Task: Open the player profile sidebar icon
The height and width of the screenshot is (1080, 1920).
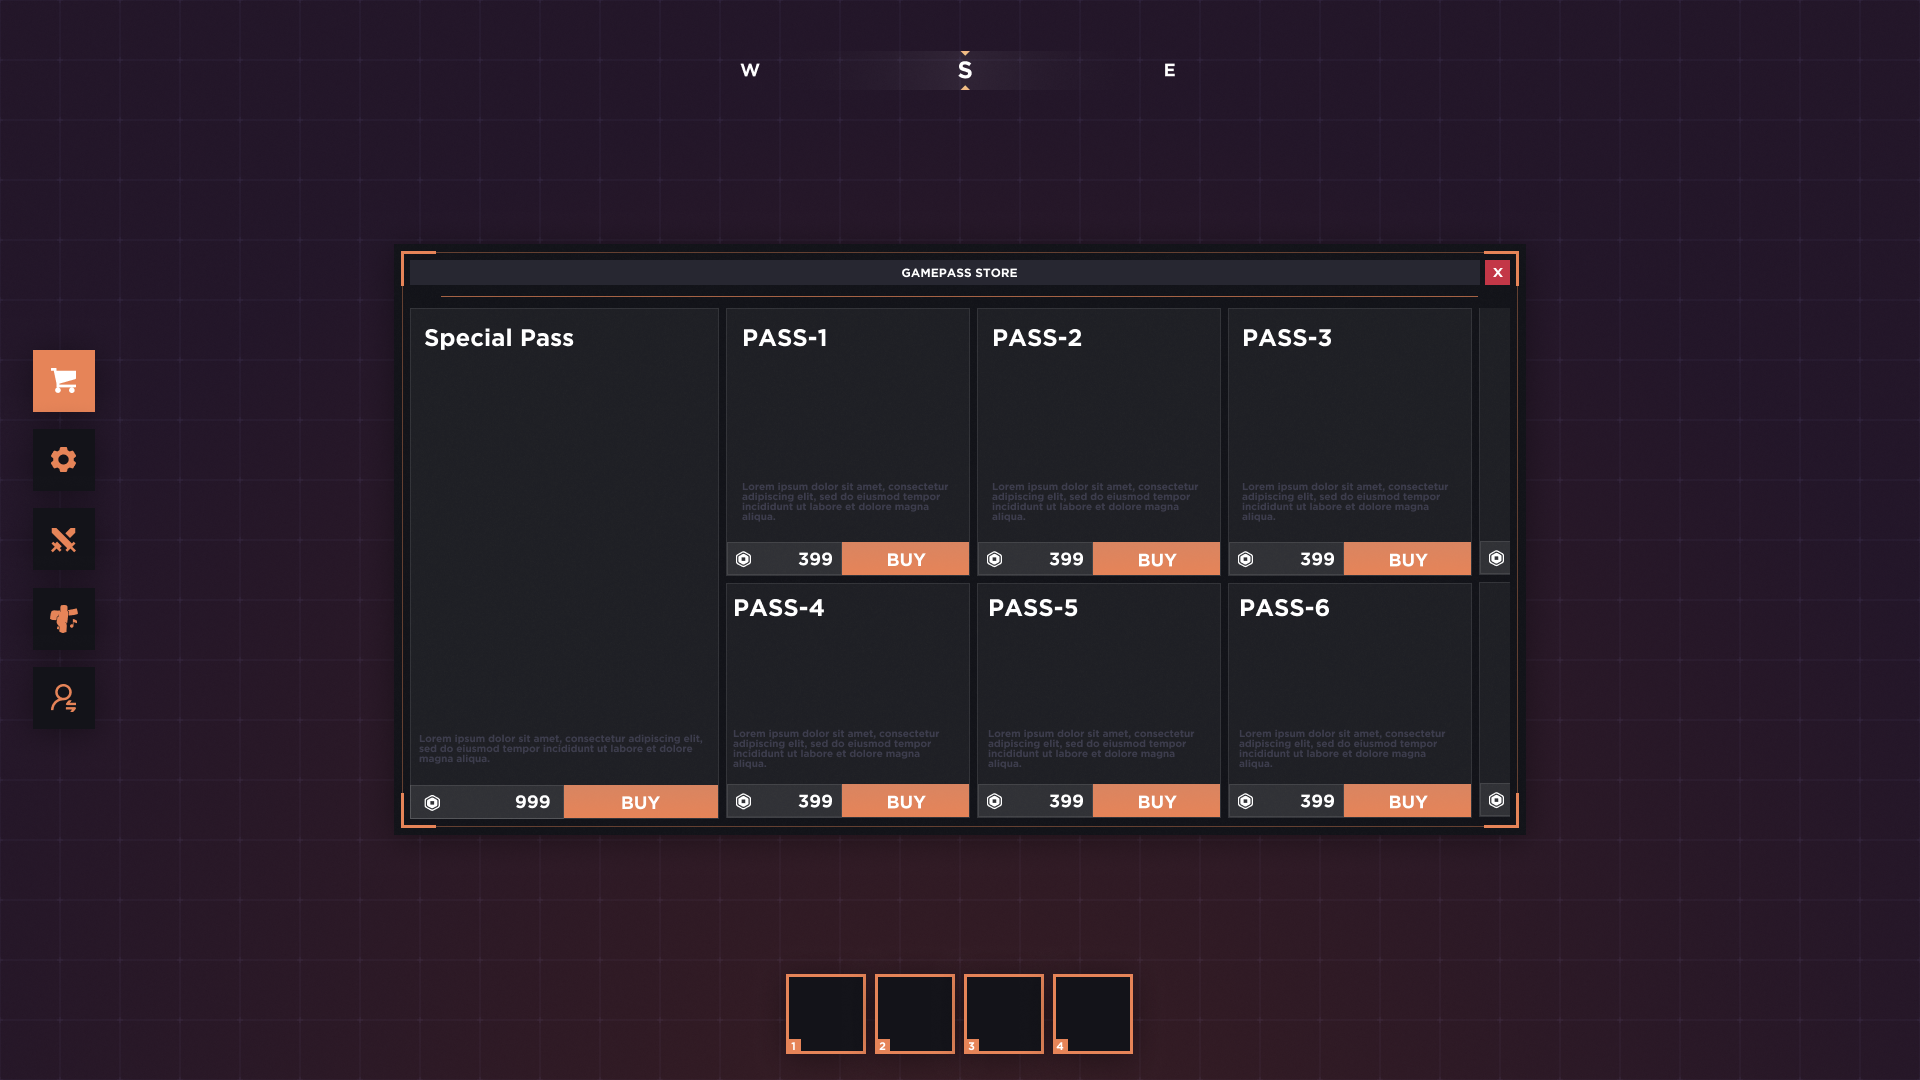Action: pos(64,698)
